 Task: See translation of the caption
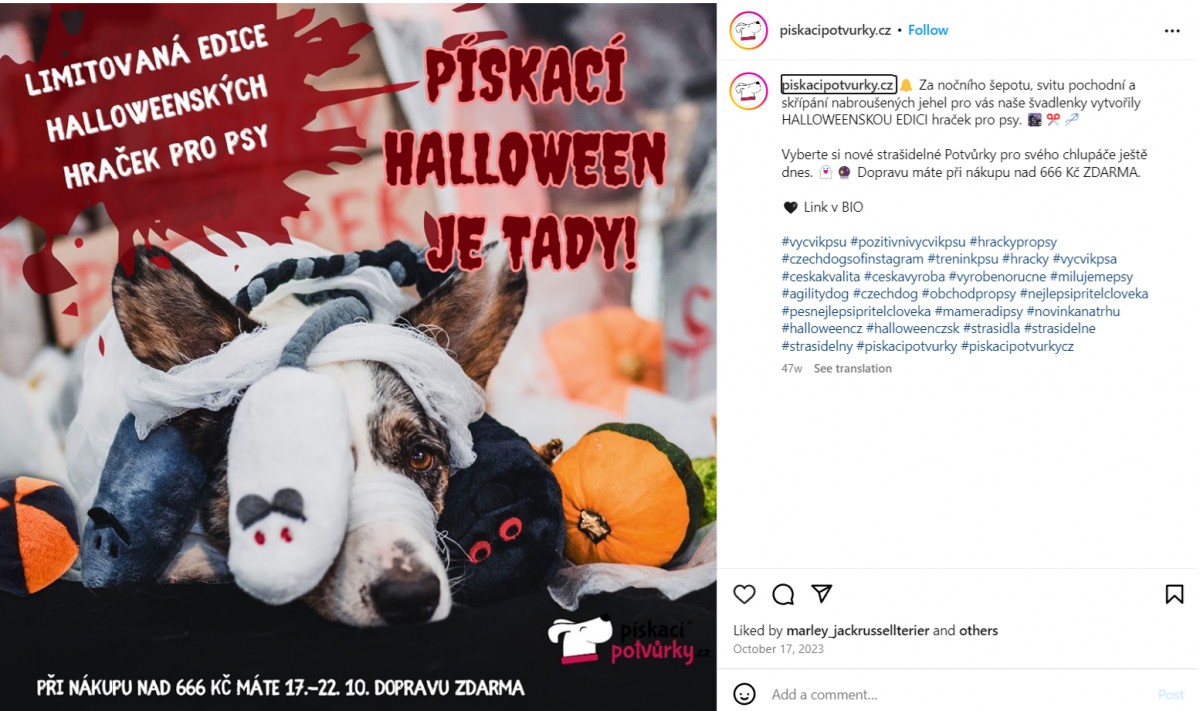coord(852,369)
